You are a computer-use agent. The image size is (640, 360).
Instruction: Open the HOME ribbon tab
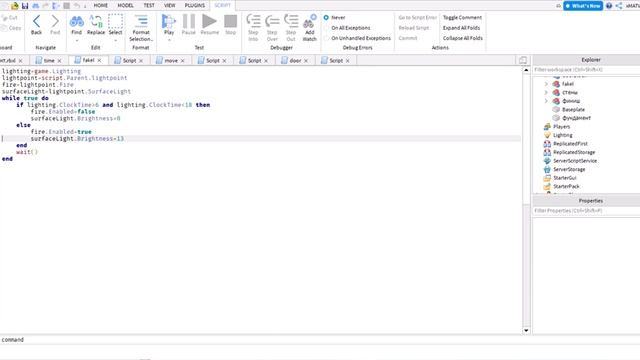[x=101, y=5]
